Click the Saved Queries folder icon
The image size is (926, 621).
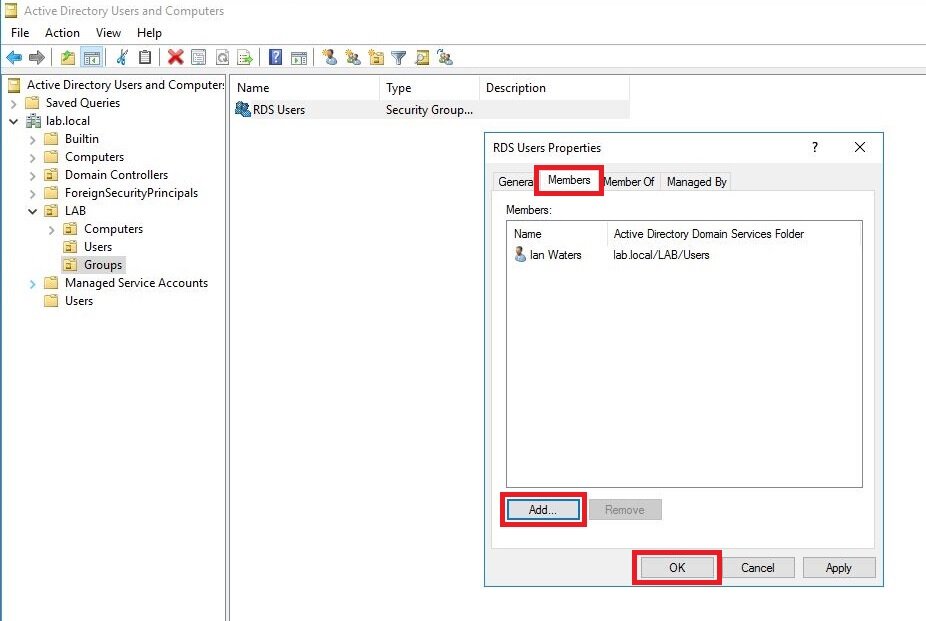pos(32,103)
